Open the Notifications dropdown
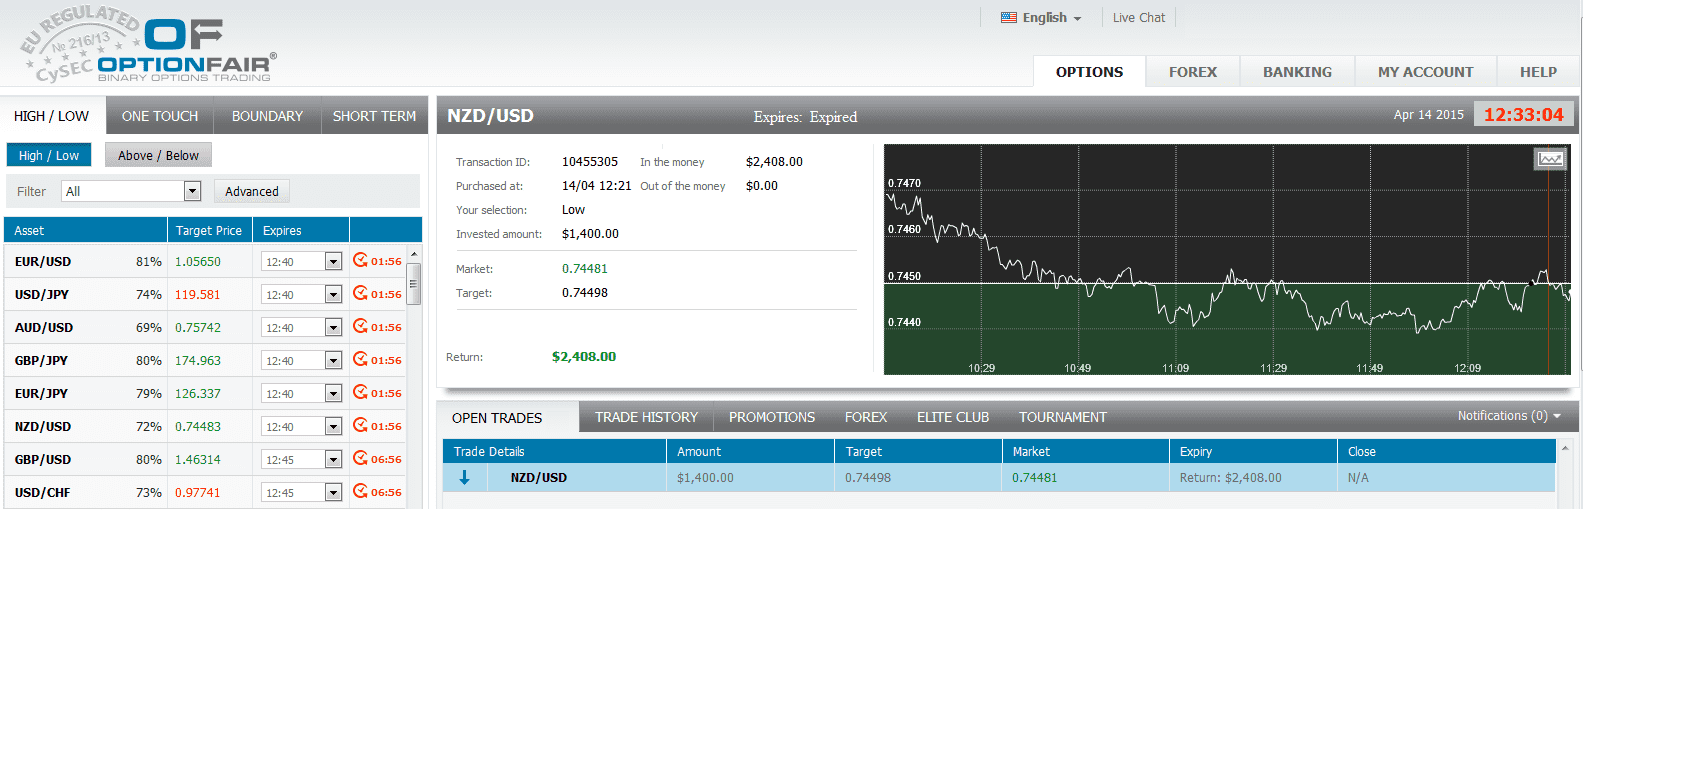 coord(1508,416)
